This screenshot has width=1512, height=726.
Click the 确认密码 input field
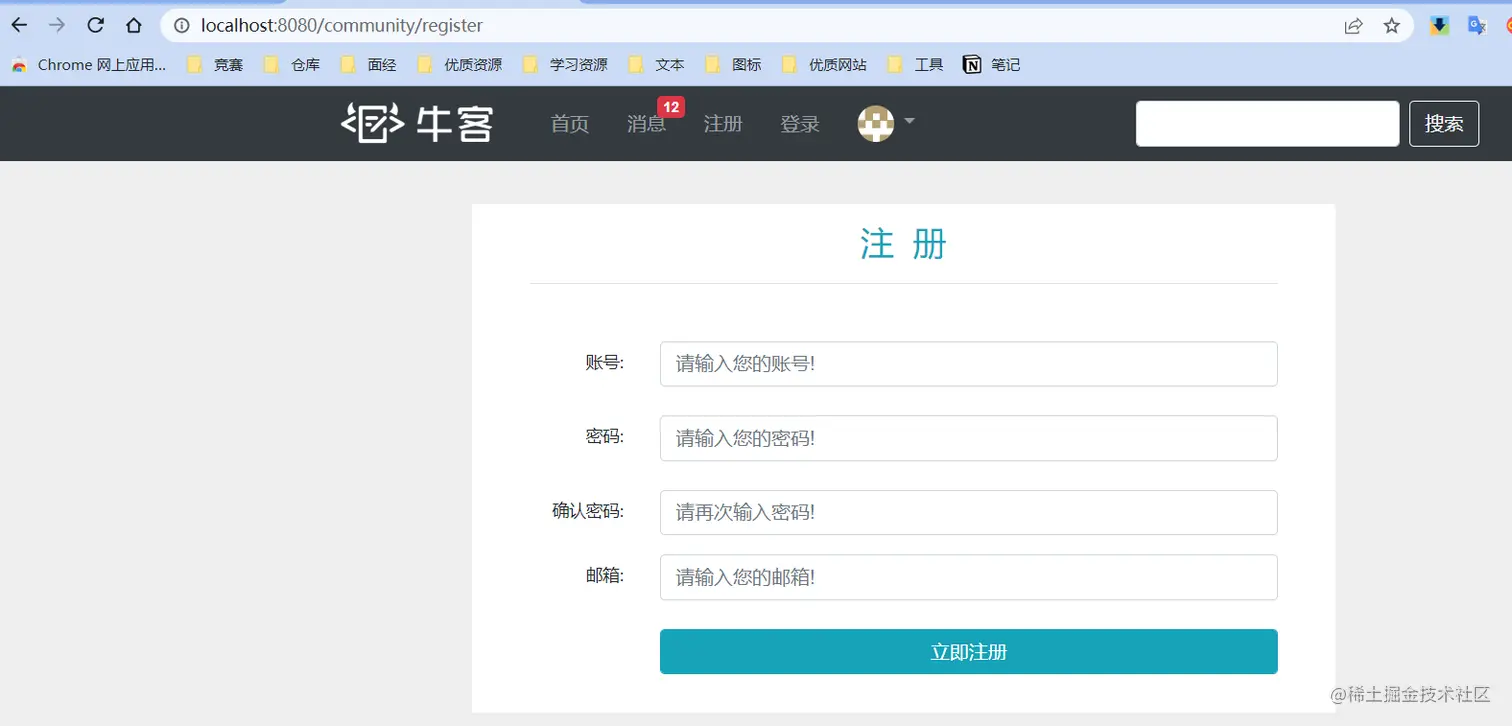968,512
